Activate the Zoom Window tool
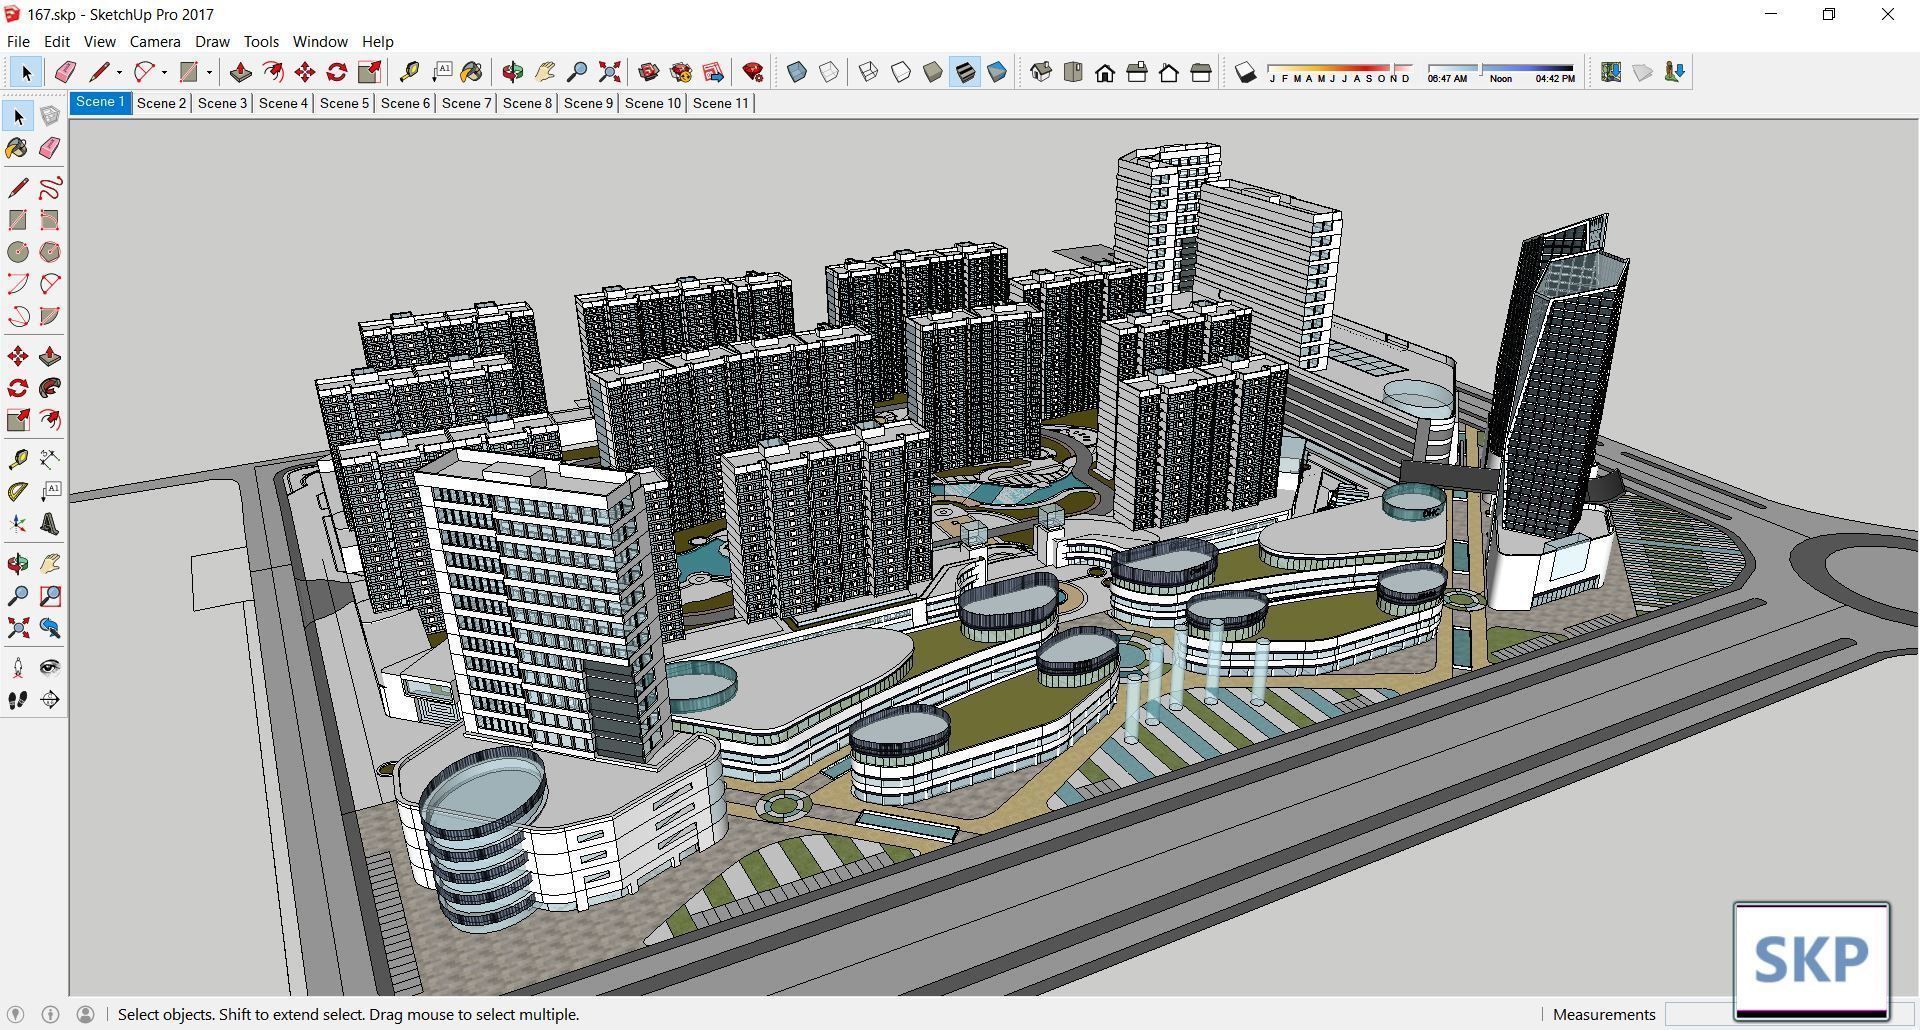 (x=50, y=596)
